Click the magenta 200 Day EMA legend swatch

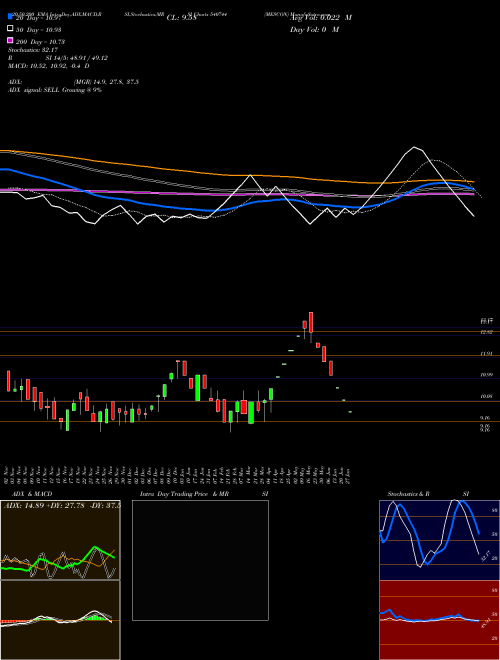coord(11,41)
